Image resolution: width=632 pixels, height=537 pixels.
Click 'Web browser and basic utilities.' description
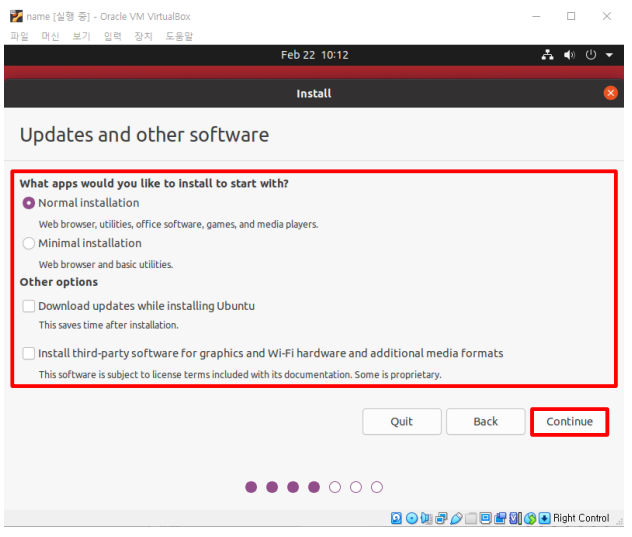(106, 264)
